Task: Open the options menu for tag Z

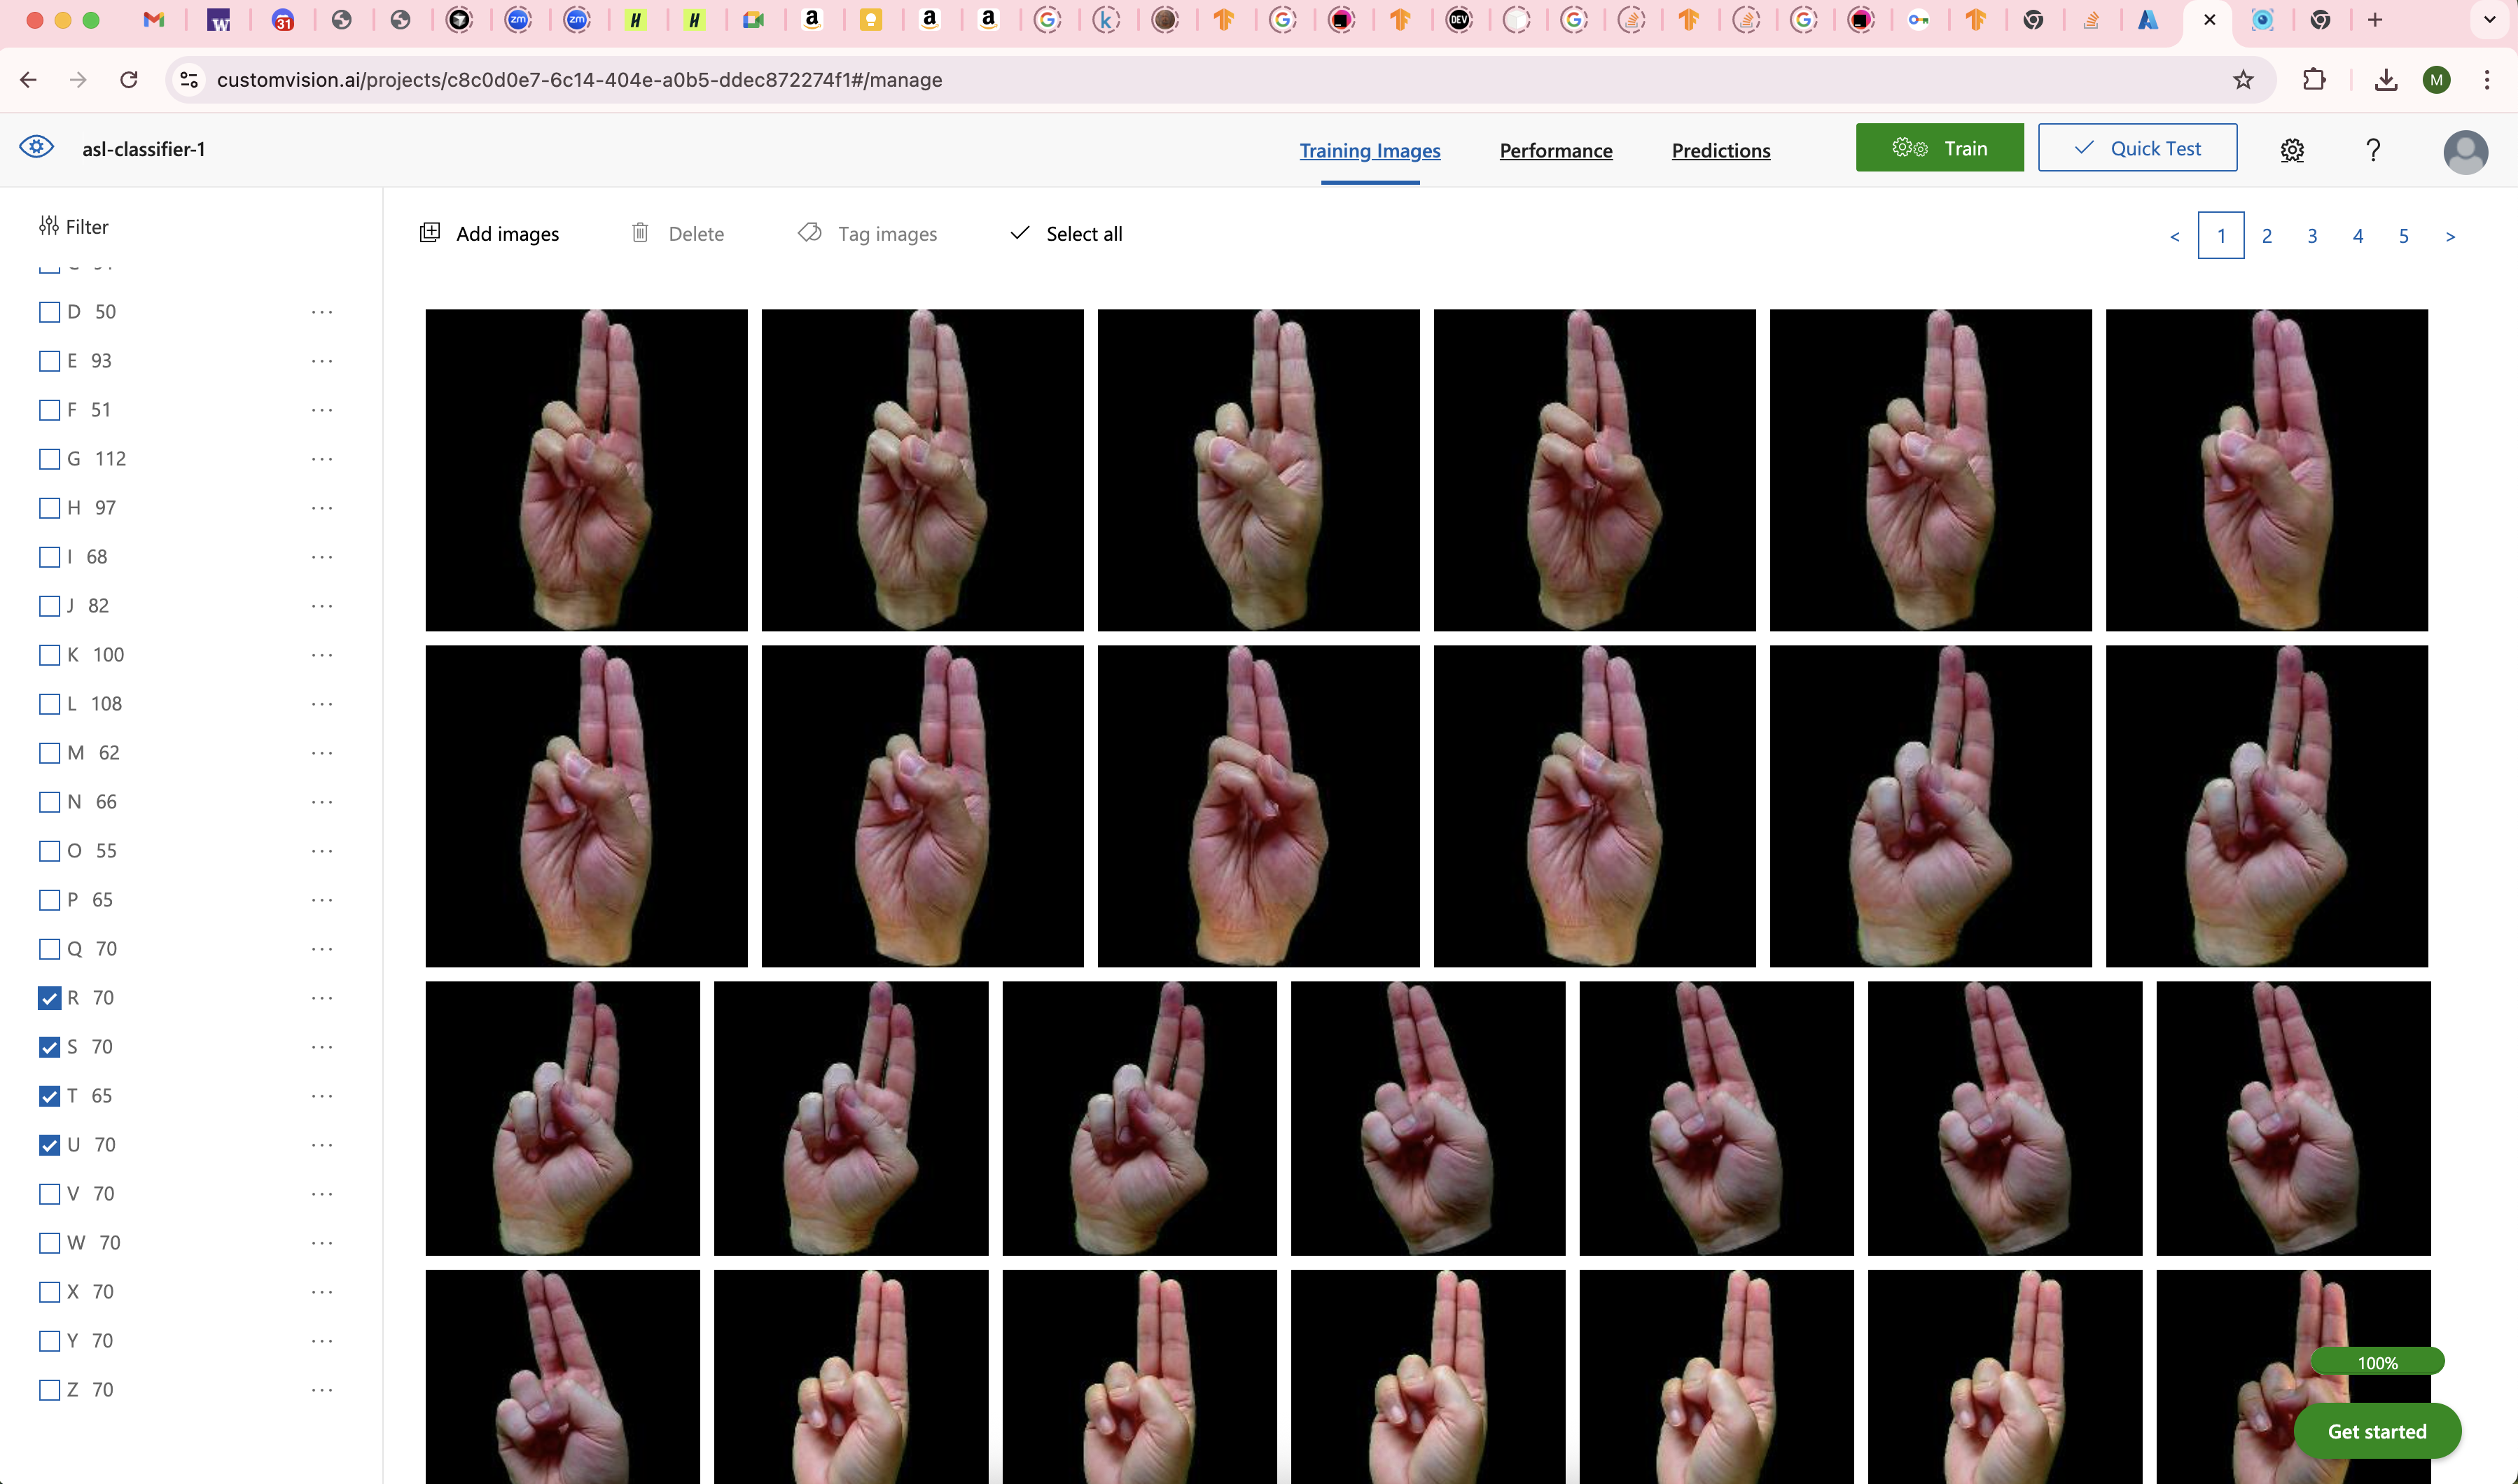Action: [x=321, y=1390]
